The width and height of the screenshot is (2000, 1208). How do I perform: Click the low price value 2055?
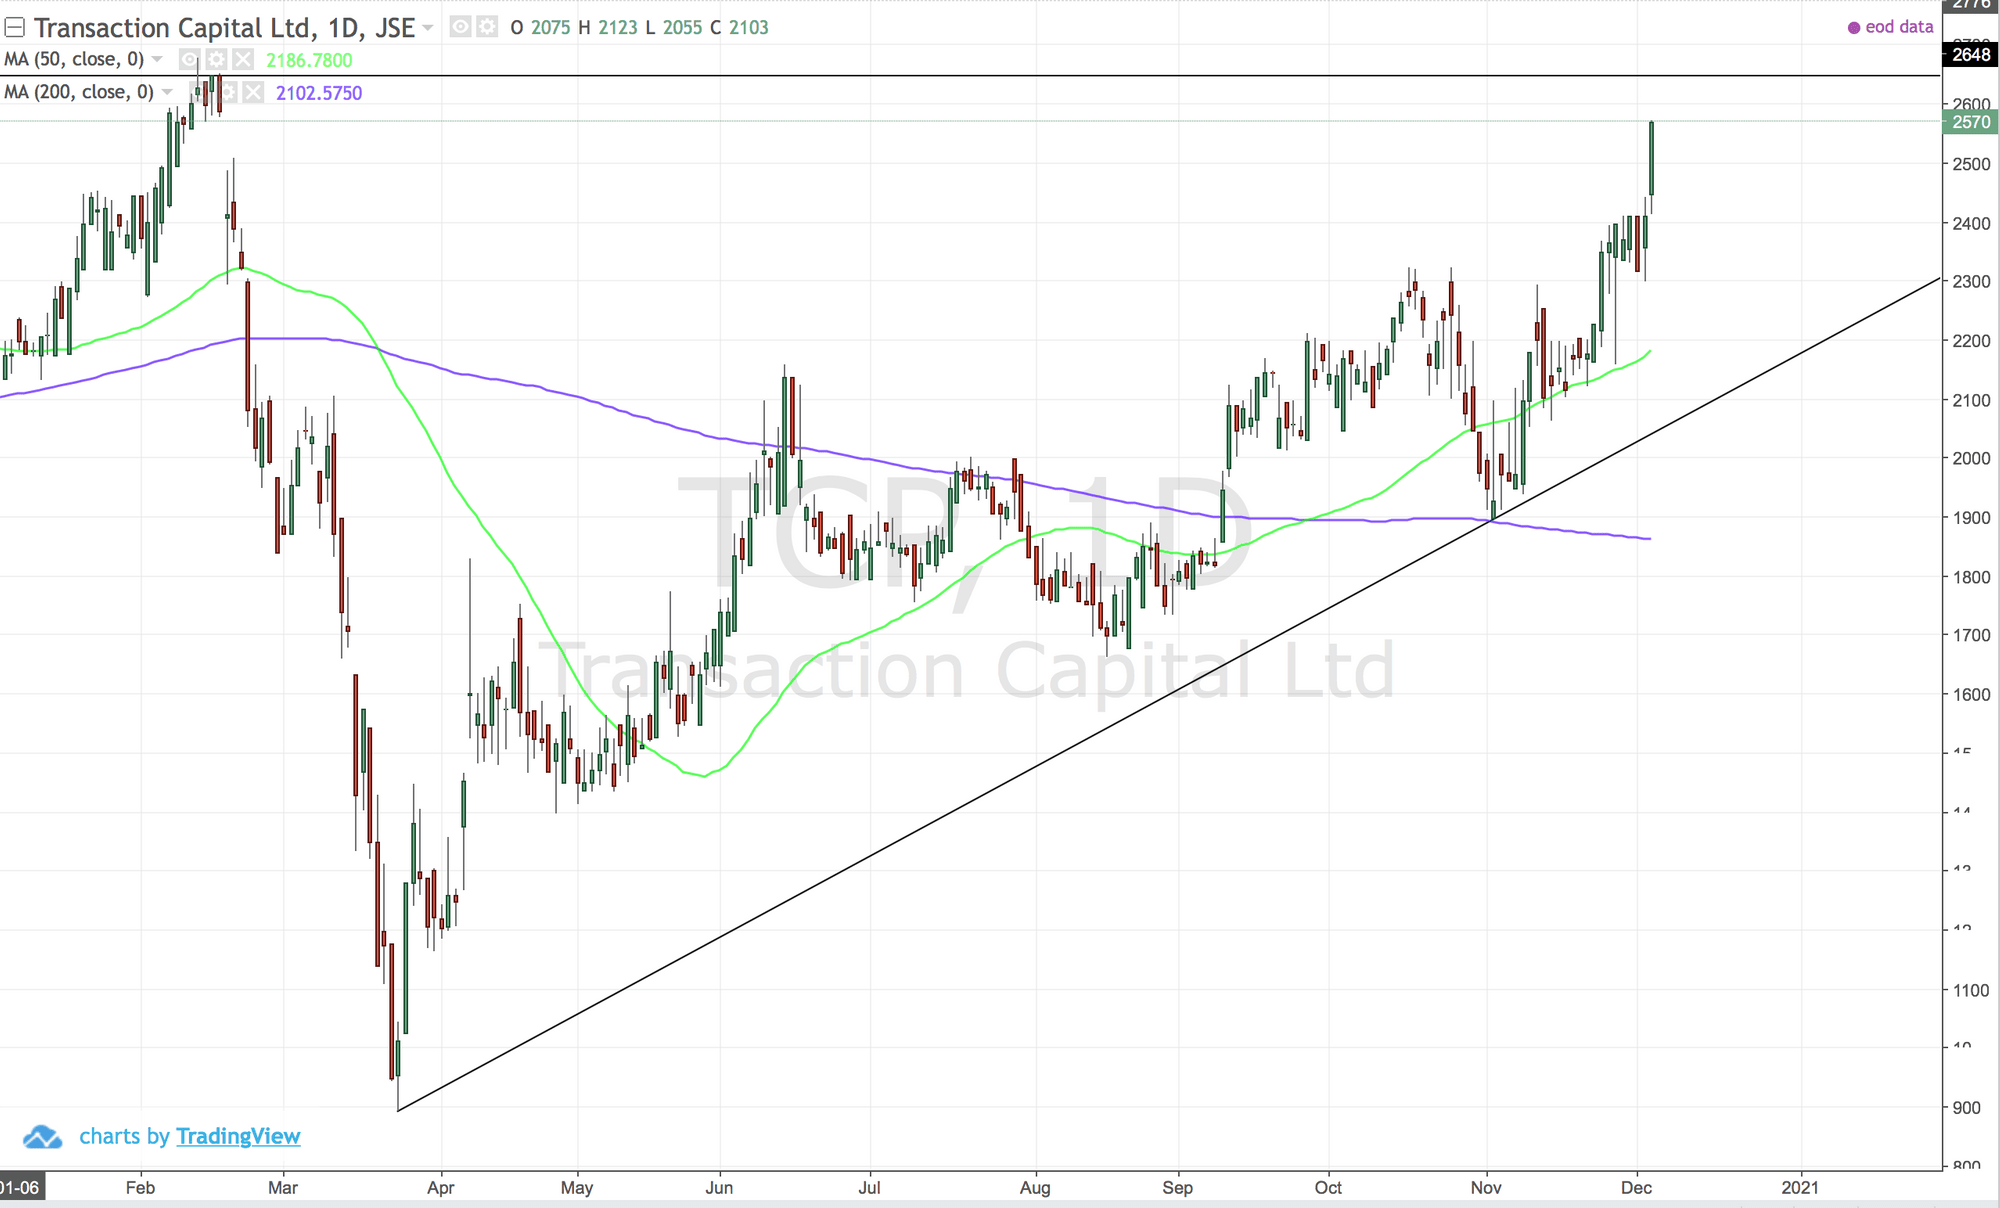[x=682, y=28]
